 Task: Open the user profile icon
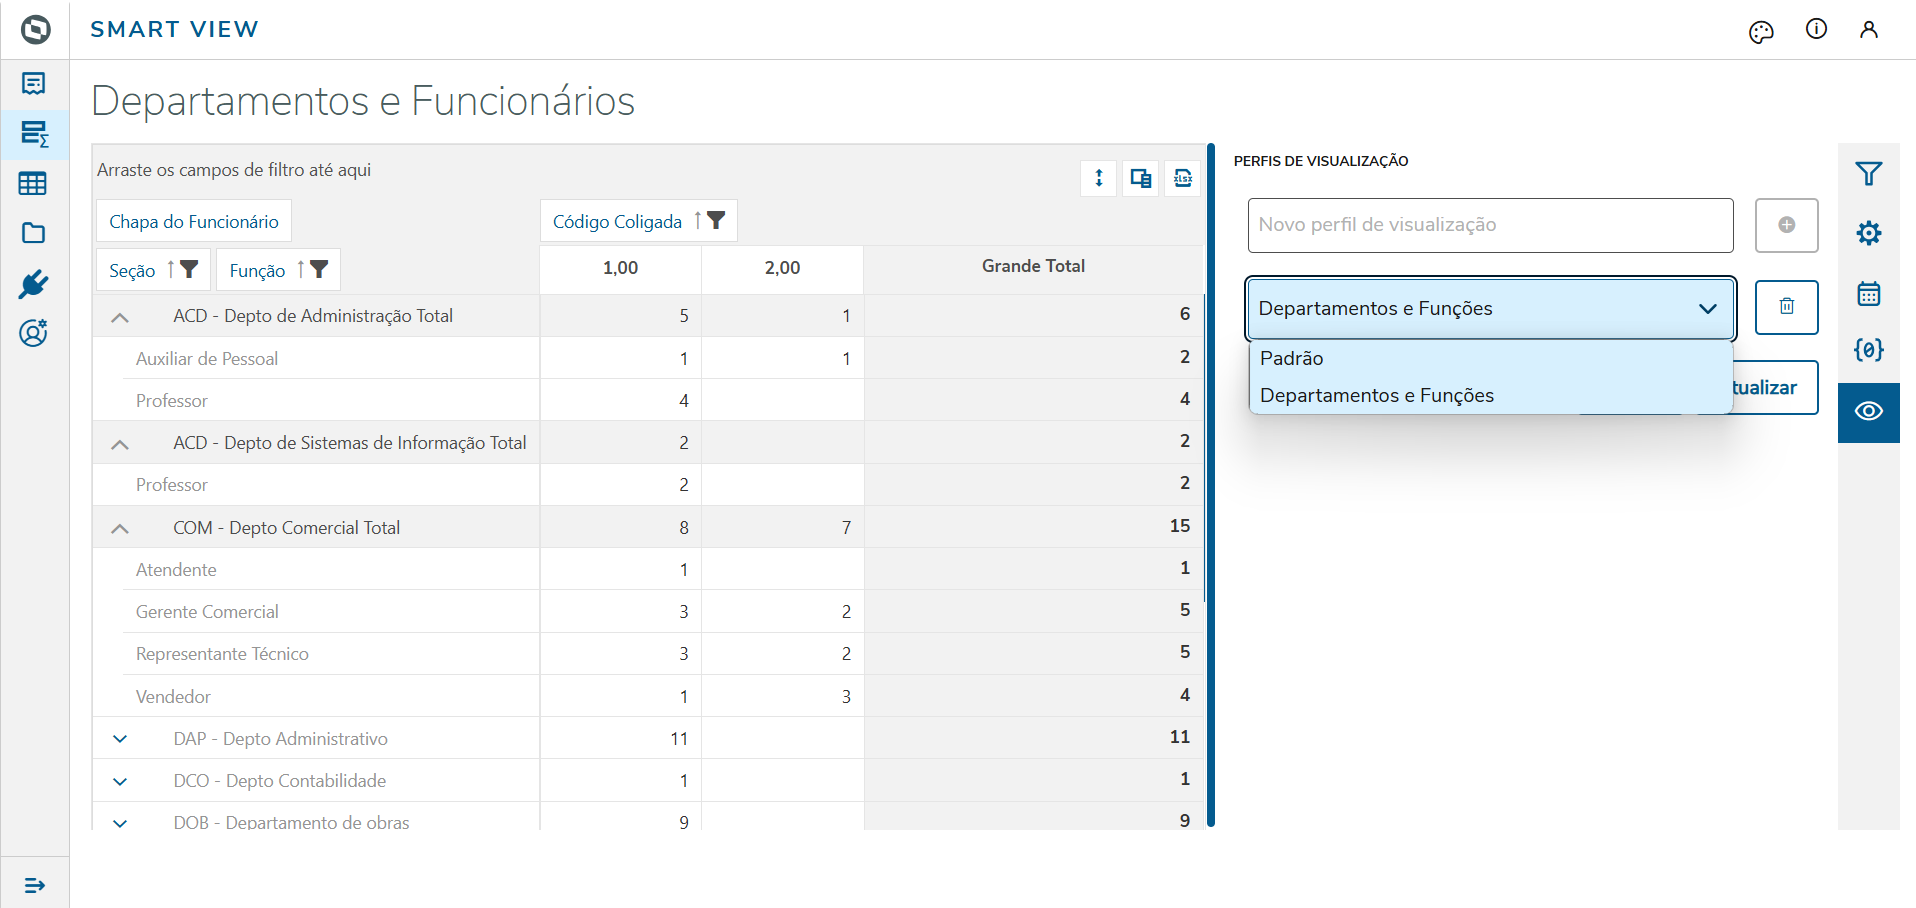1868,29
